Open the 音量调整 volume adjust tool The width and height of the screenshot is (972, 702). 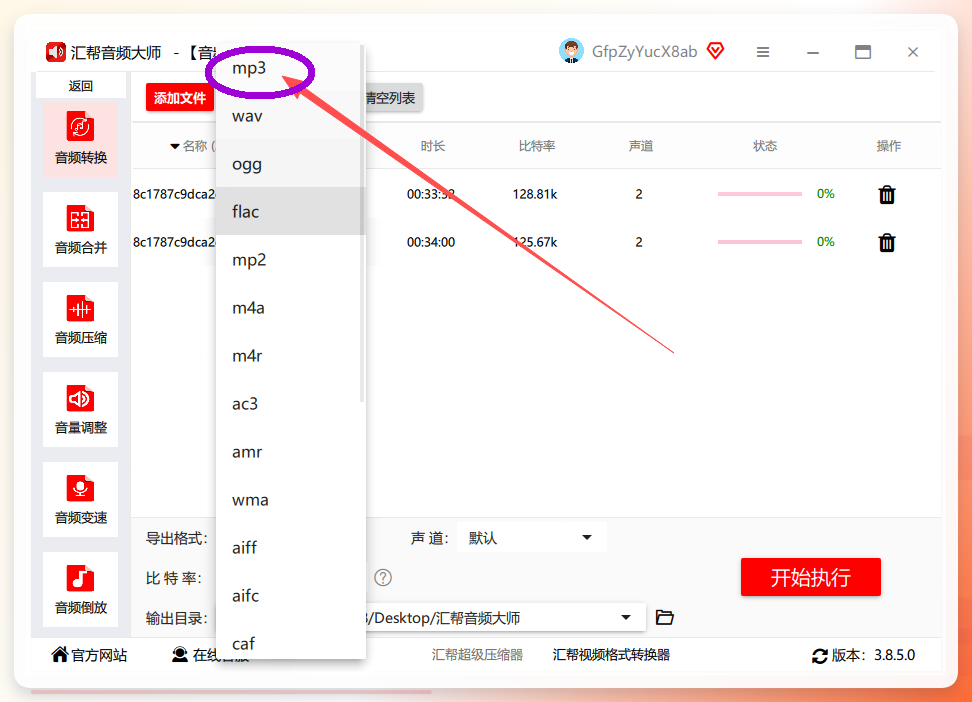point(81,409)
